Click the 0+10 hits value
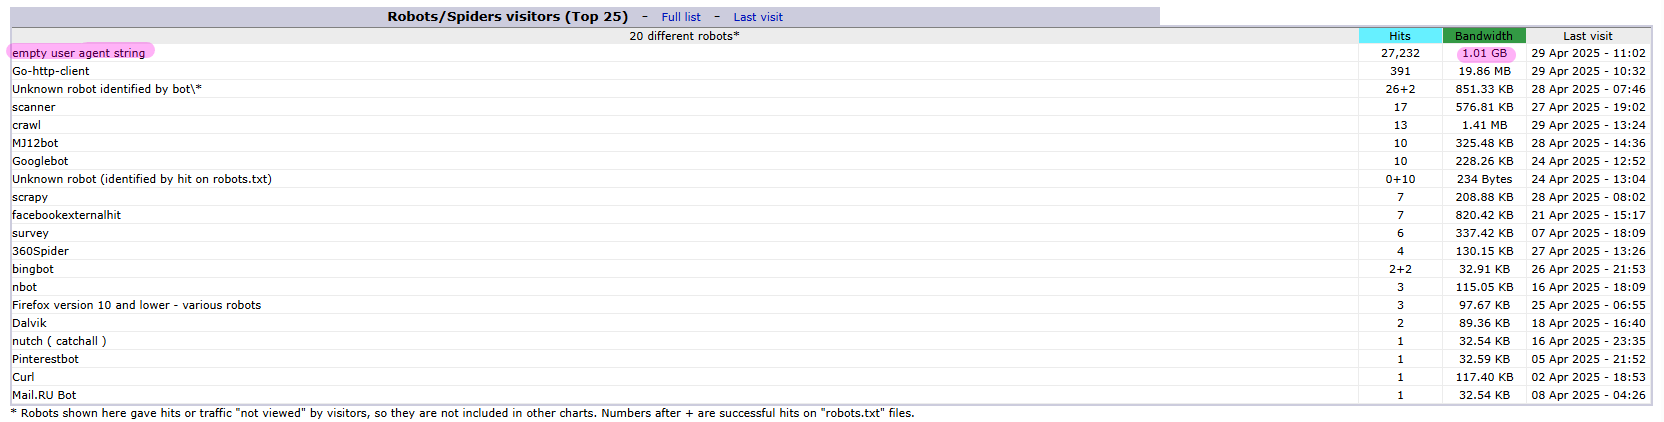 pyautogui.click(x=1400, y=179)
